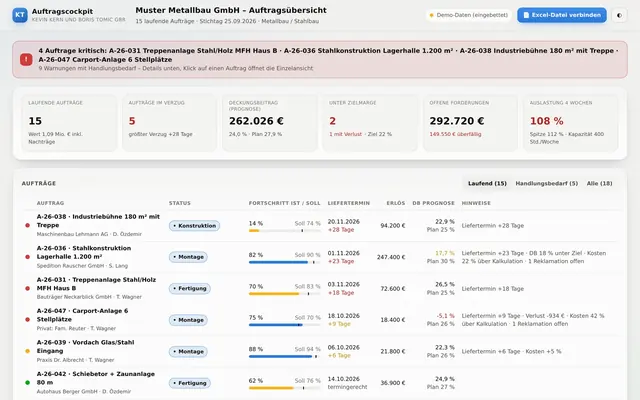
Task: Click the red alert exclamation icon
Action: point(26,60)
